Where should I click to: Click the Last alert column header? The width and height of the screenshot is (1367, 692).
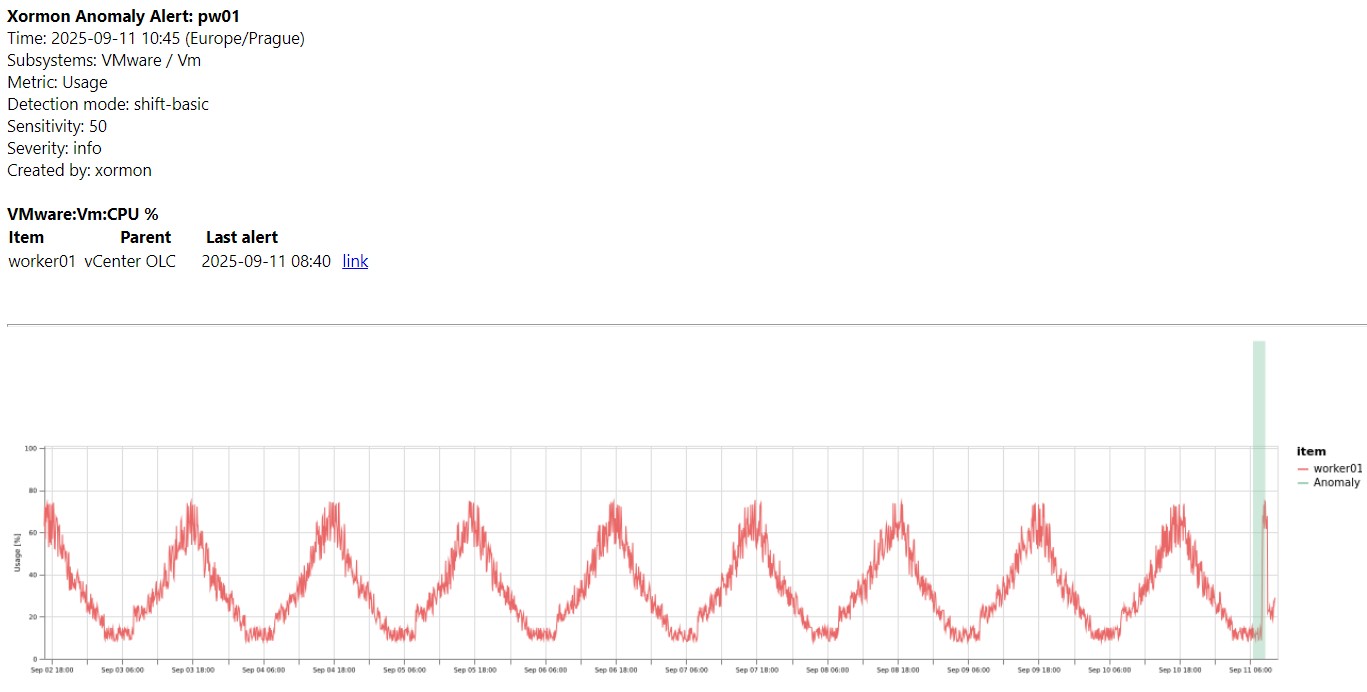point(242,237)
